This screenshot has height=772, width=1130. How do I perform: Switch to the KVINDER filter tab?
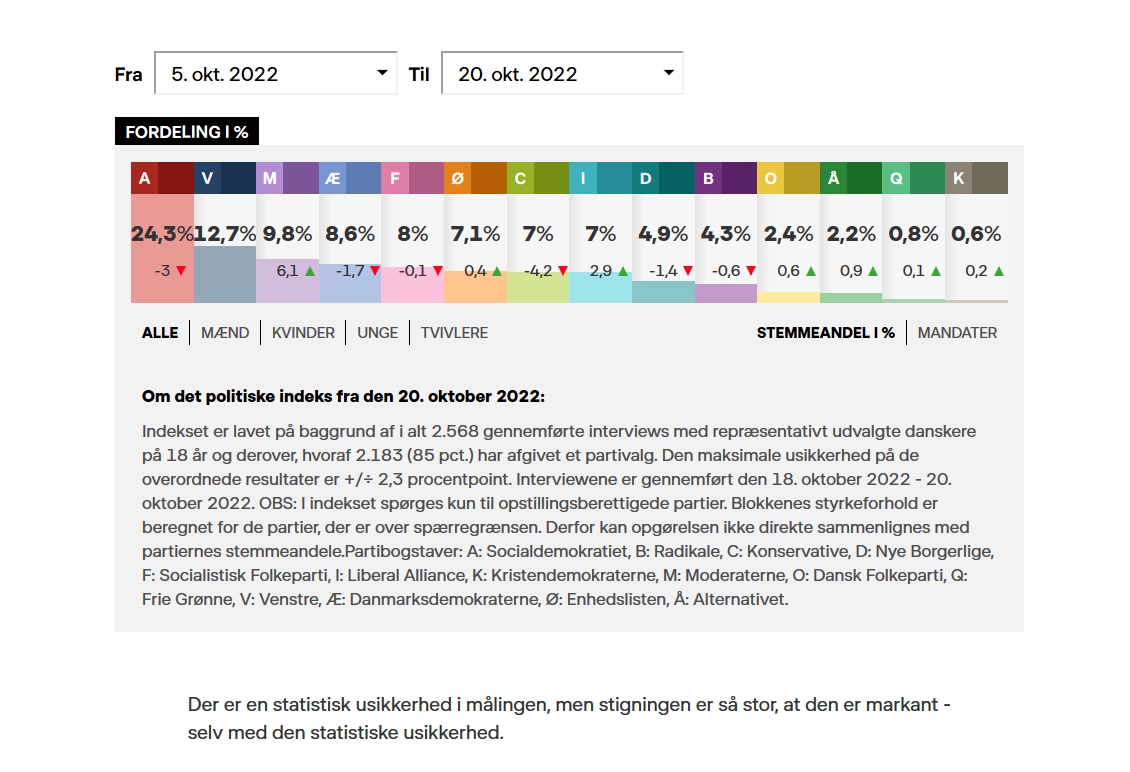pyautogui.click(x=303, y=333)
